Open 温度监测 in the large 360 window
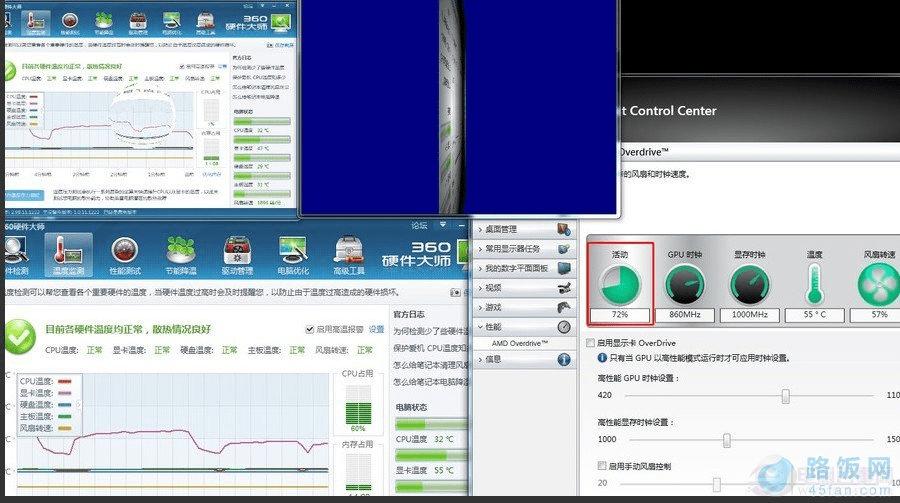Viewport: 900px width, 503px height. coord(68,256)
